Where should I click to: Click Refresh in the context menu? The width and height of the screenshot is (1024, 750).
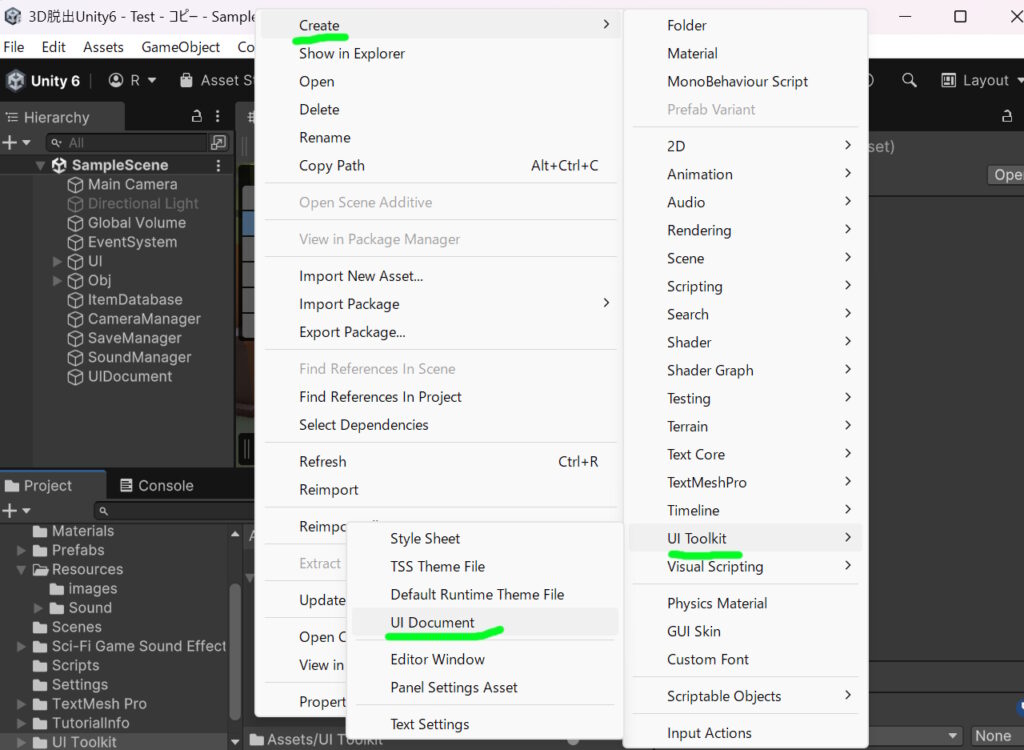coord(440,462)
